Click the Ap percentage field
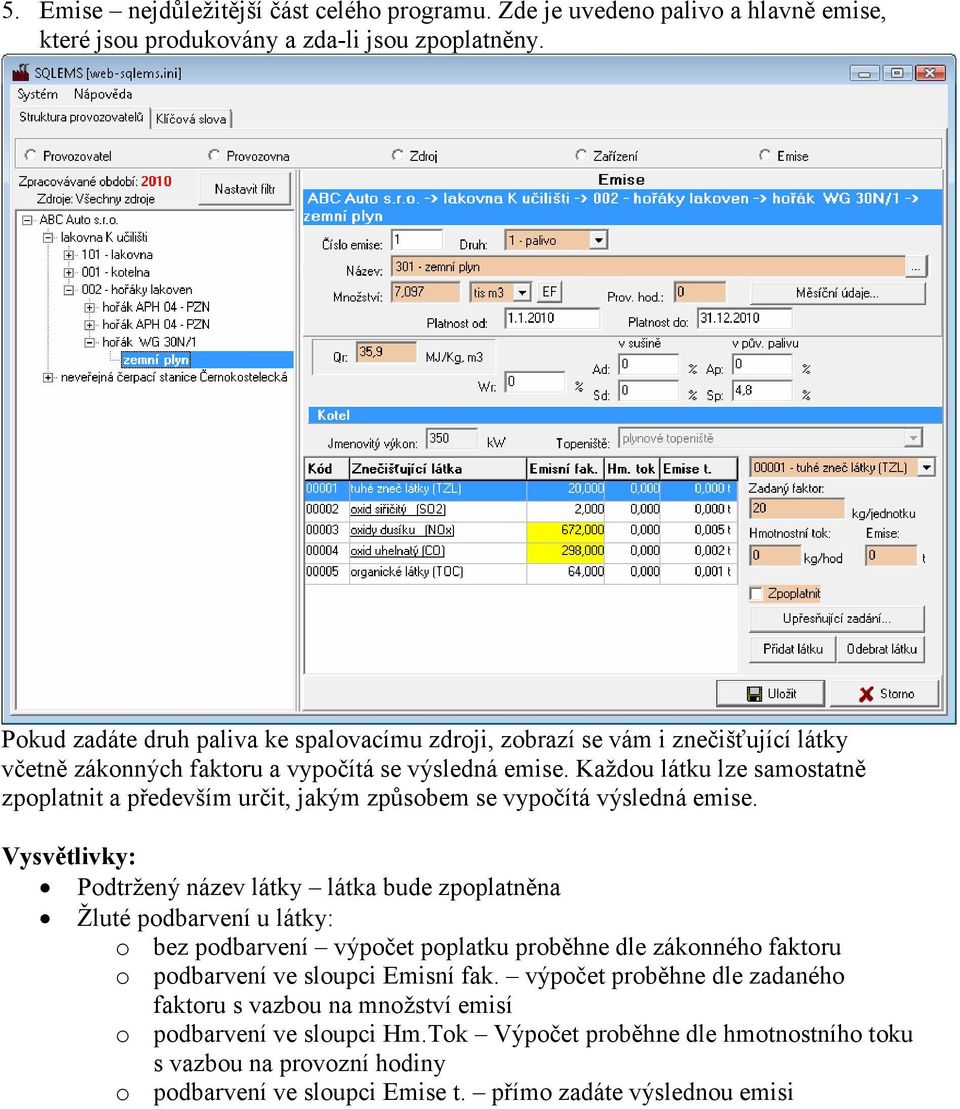960x1109 pixels. click(762, 364)
